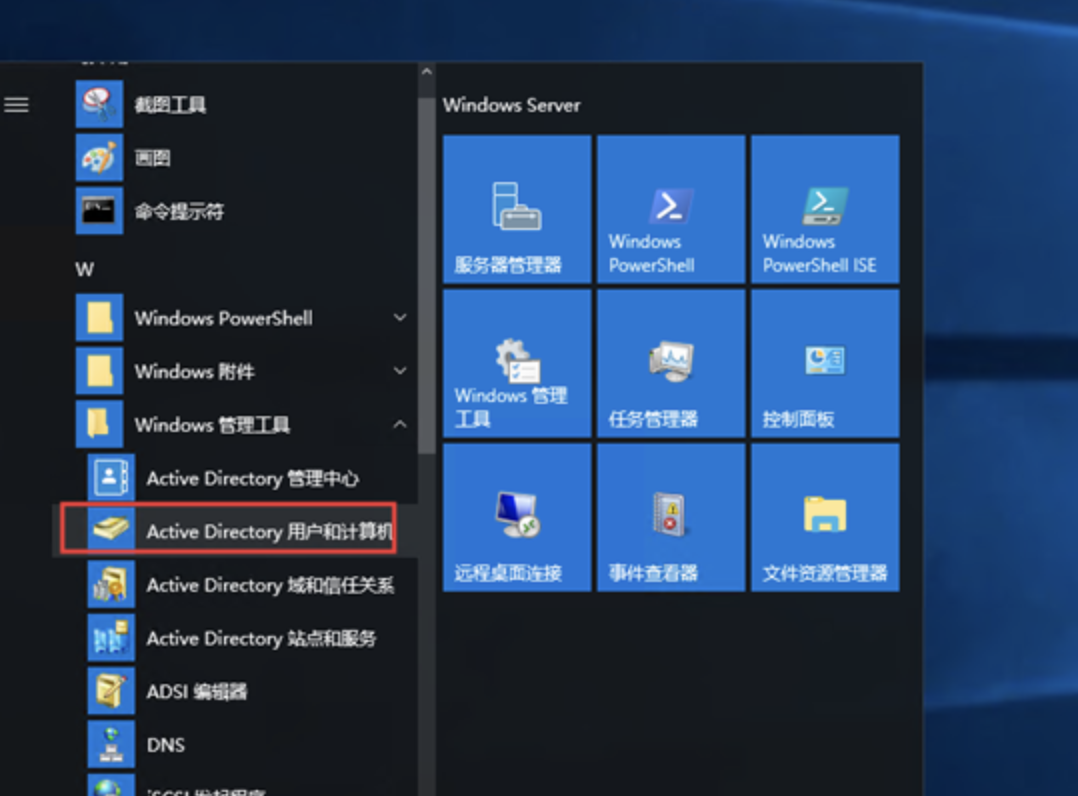Open the hamburger menu in Start

tap(16, 104)
